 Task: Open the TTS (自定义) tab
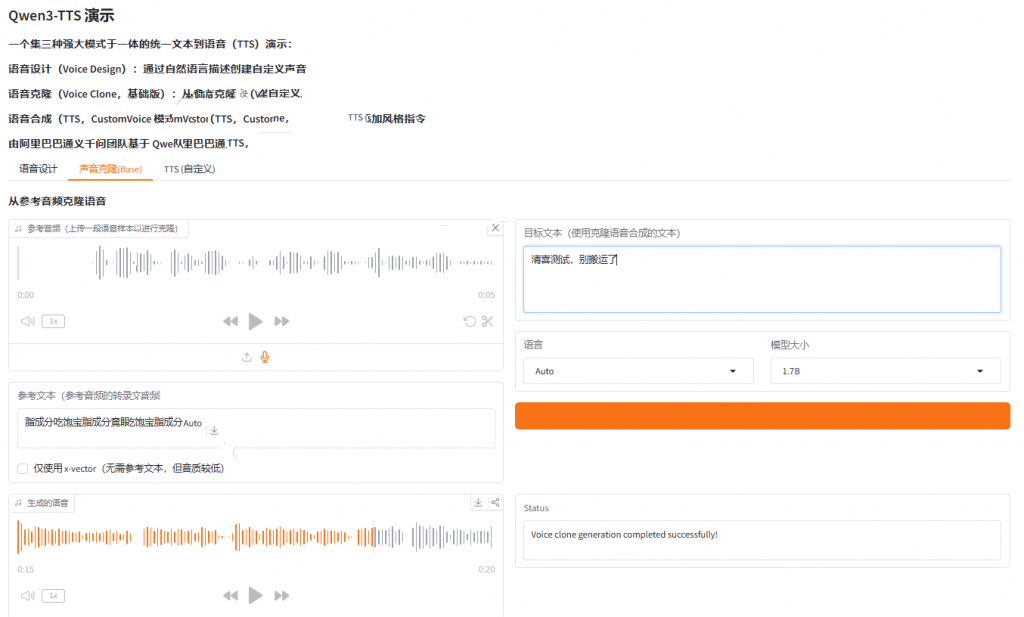189,169
